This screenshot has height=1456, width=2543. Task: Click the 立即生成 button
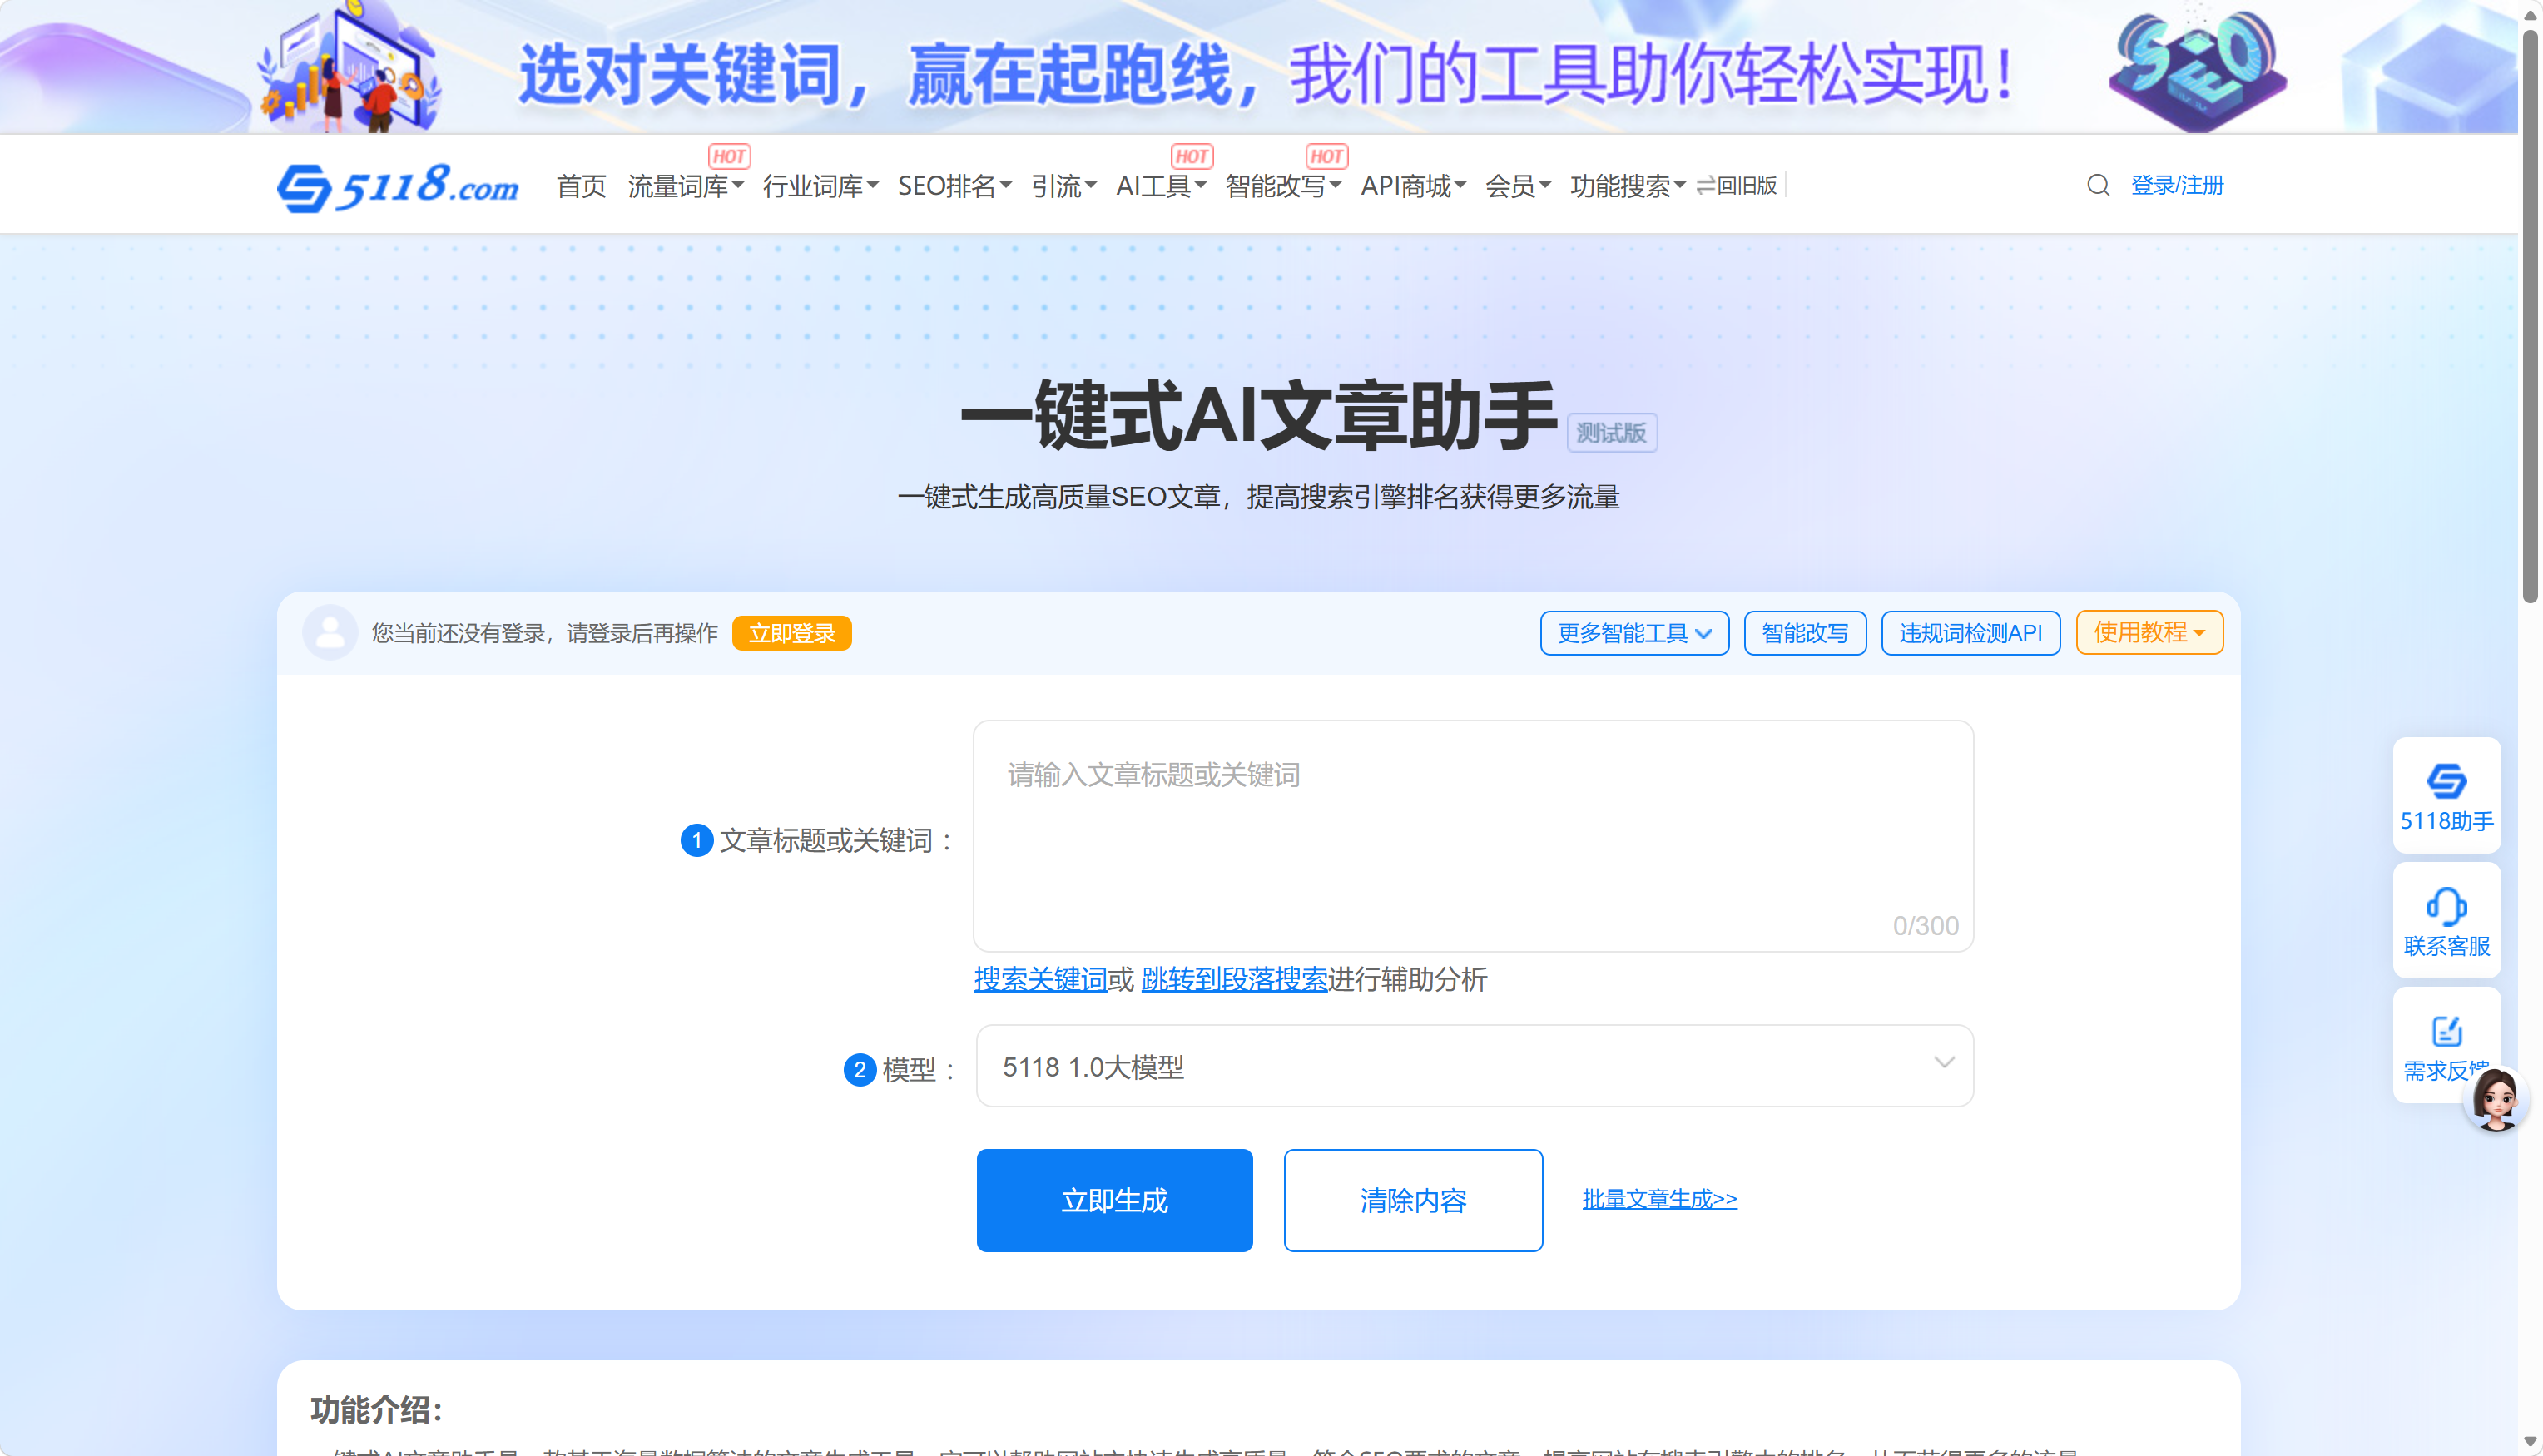point(1114,1200)
